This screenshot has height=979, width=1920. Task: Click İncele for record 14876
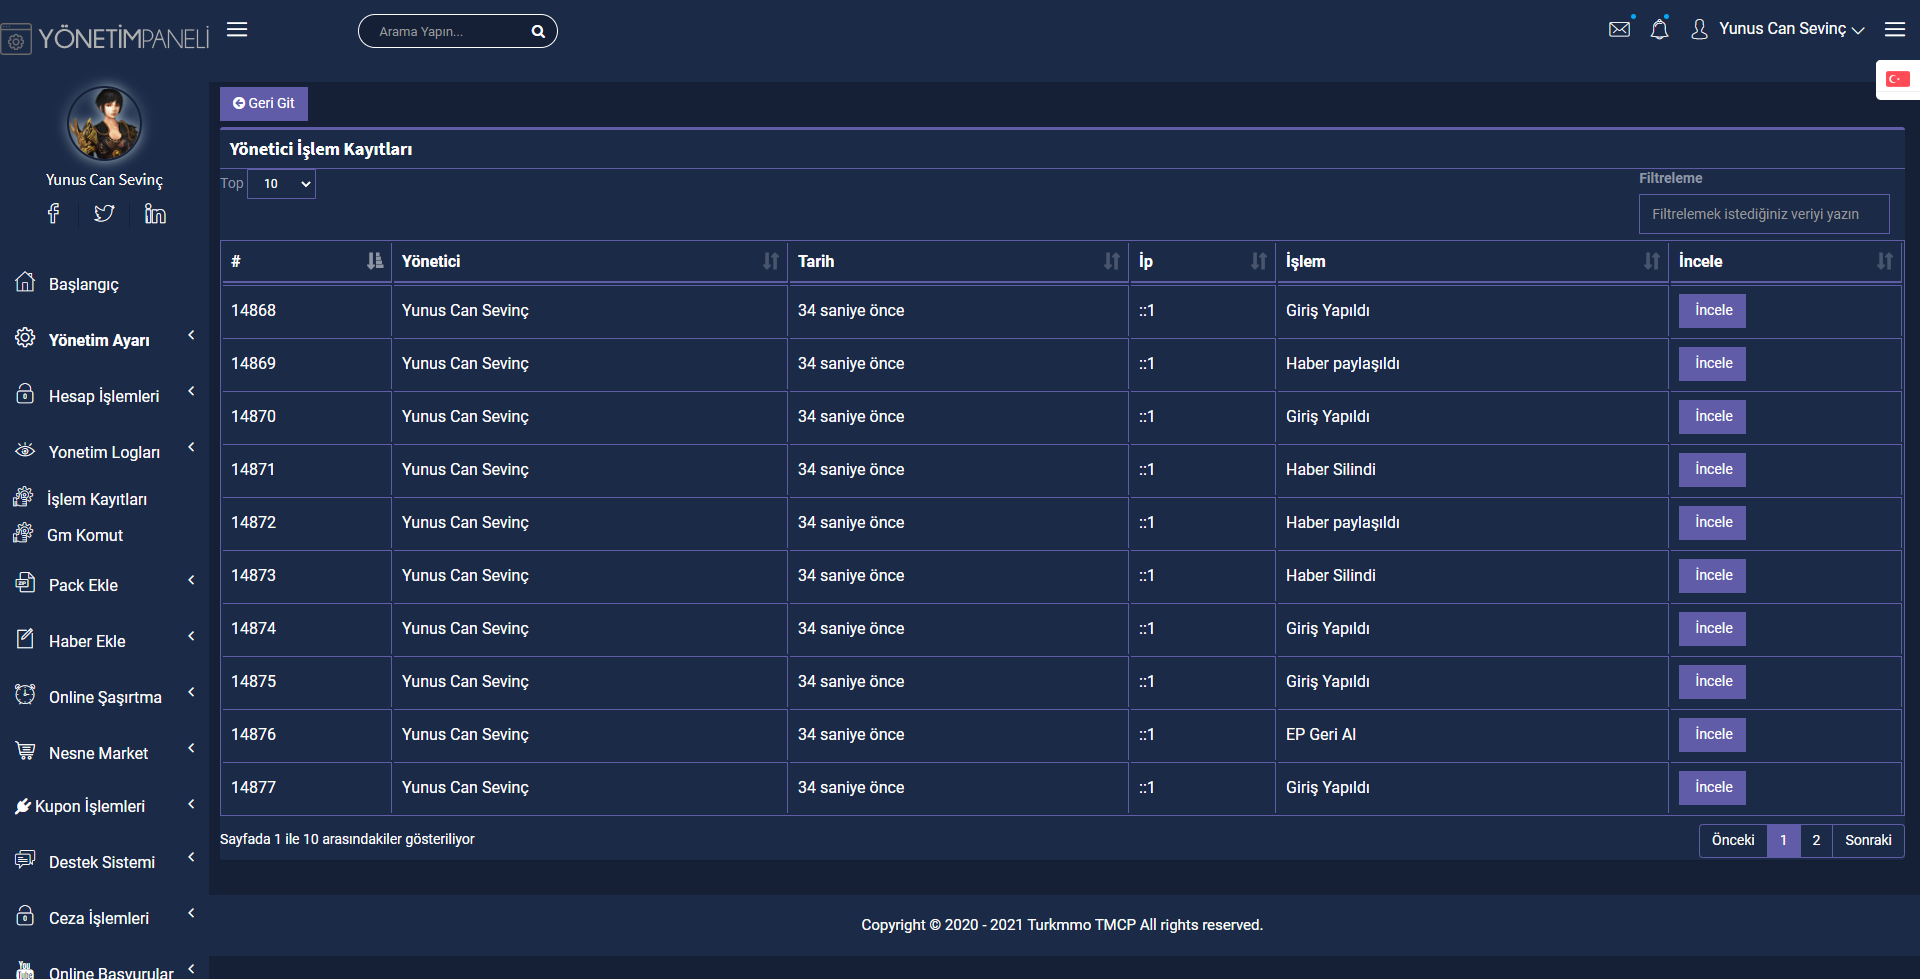pos(1713,735)
